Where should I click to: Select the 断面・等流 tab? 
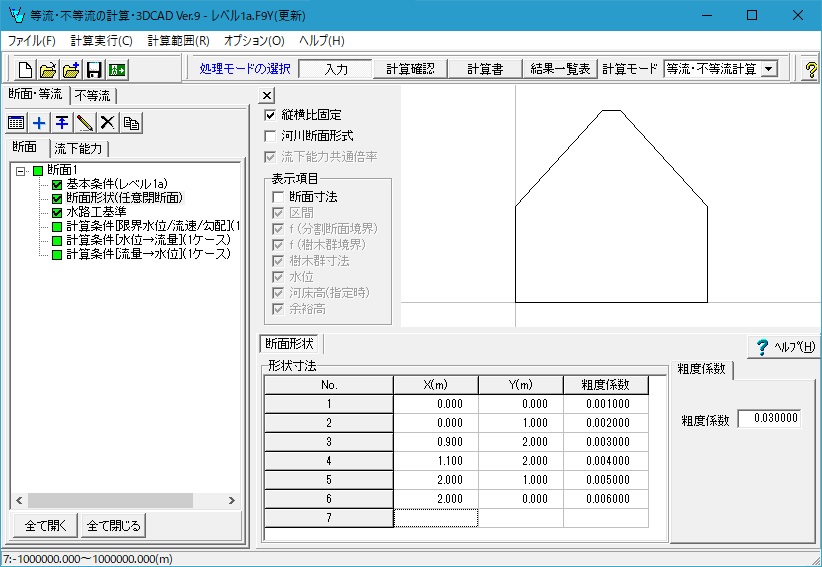click(x=35, y=94)
